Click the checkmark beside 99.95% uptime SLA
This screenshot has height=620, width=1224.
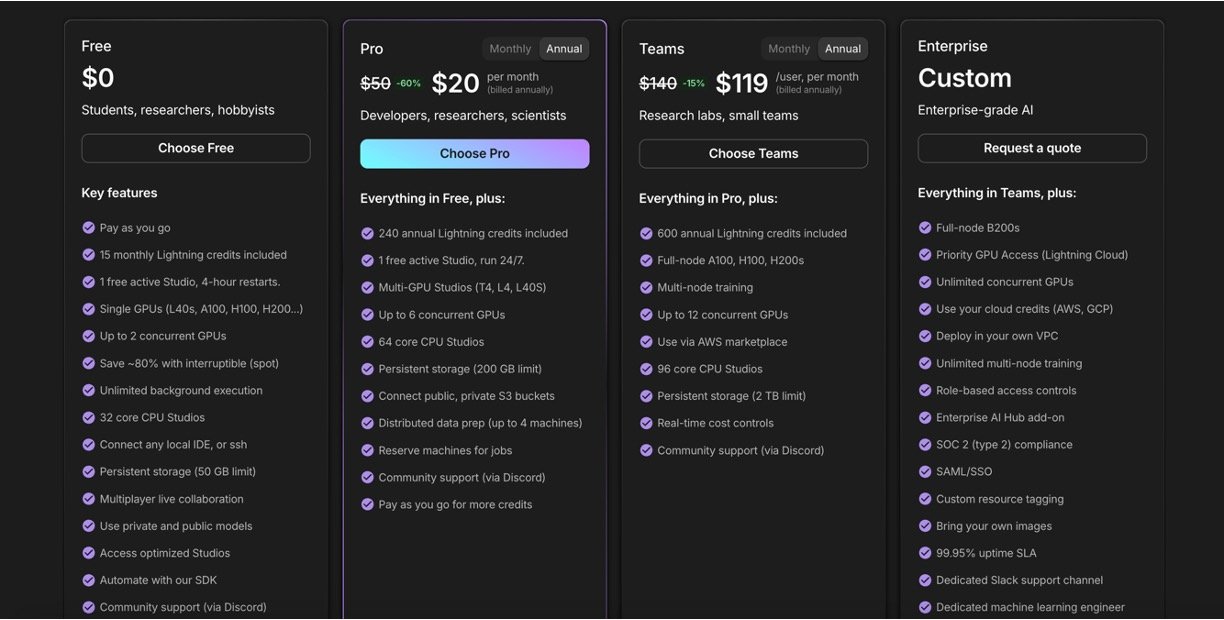coord(925,553)
